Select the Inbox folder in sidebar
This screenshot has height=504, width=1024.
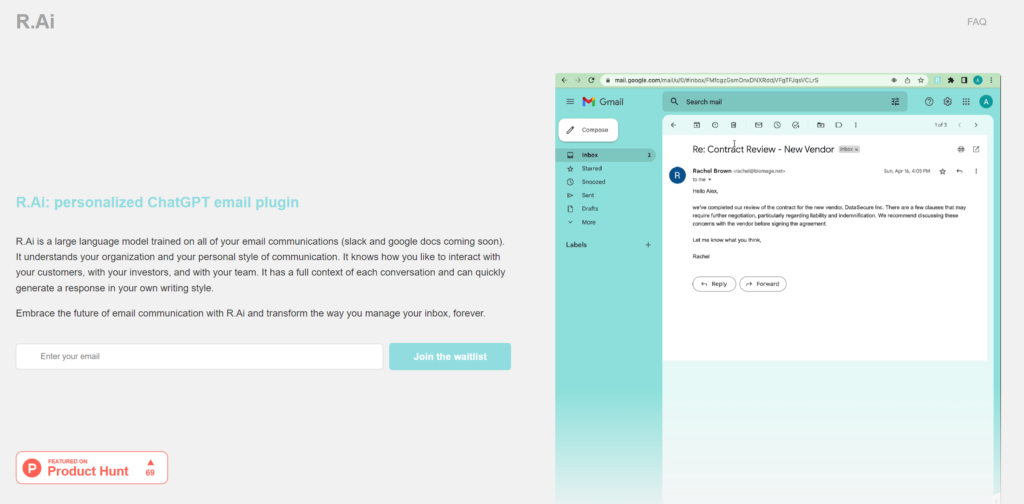590,155
